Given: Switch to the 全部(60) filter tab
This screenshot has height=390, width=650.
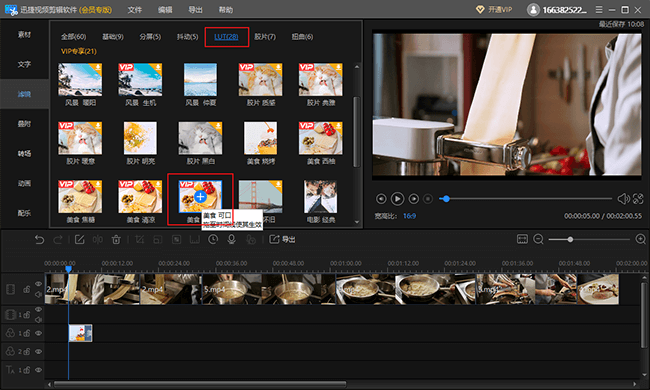Looking at the screenshot, I should (73, 36).
